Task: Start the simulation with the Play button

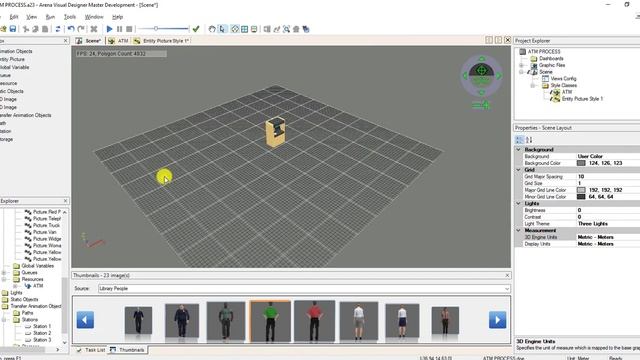Action: [109, 29]
